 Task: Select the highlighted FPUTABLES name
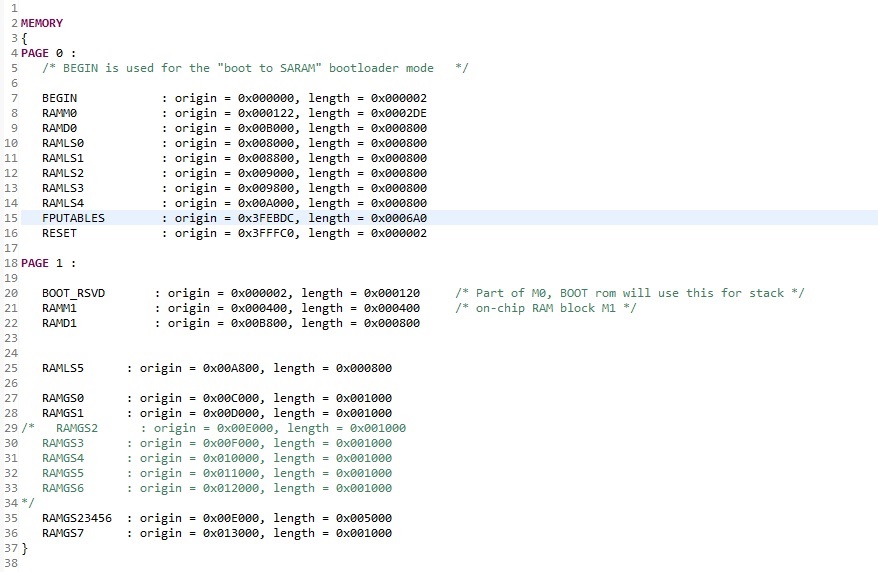(x=73, y=218)
